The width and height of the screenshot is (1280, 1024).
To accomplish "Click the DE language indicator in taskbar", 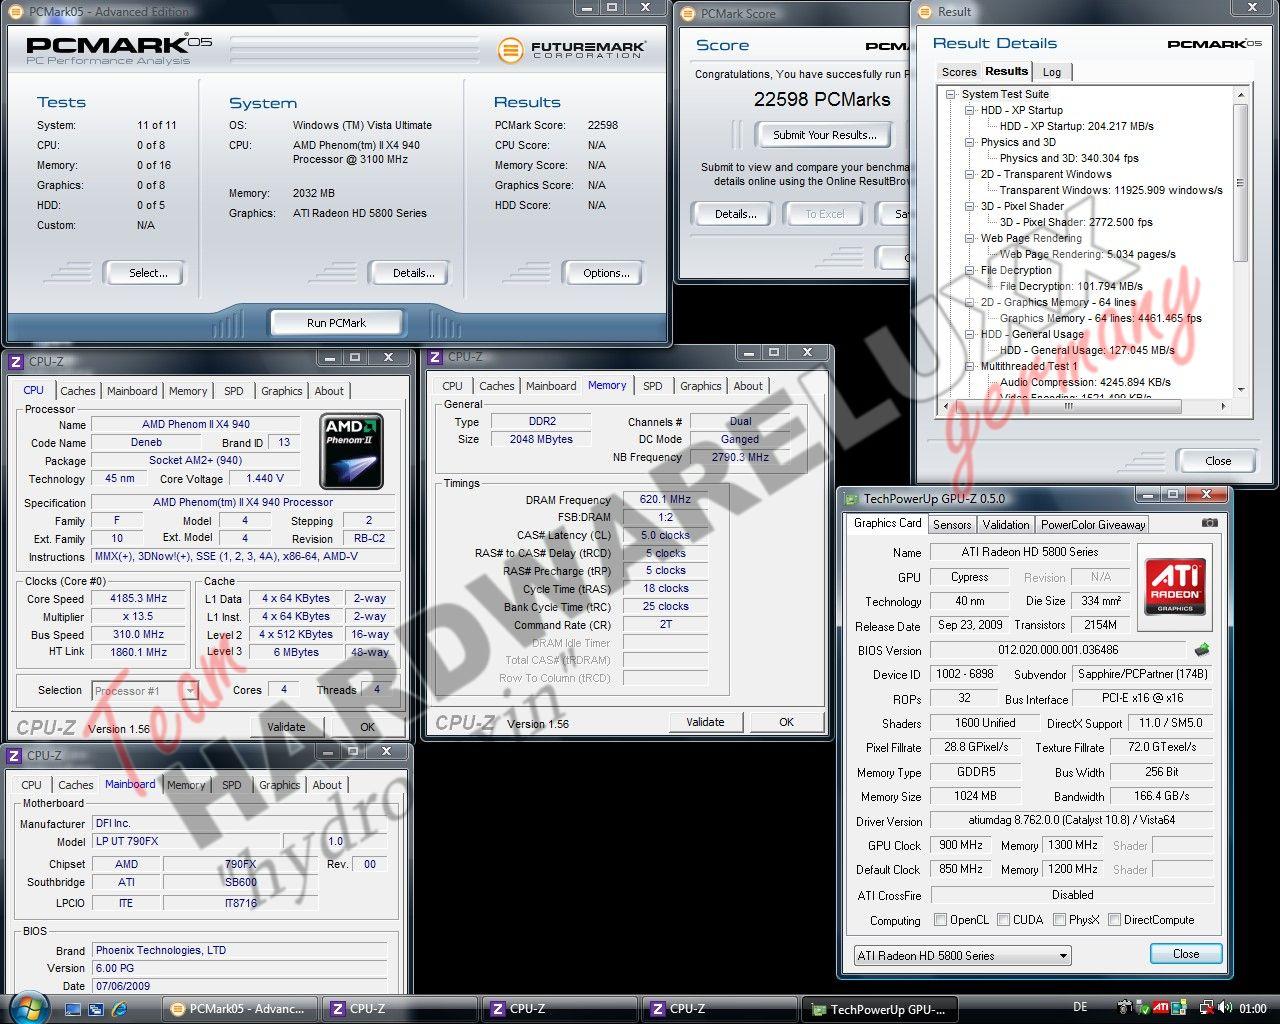I will 1080,1008.
